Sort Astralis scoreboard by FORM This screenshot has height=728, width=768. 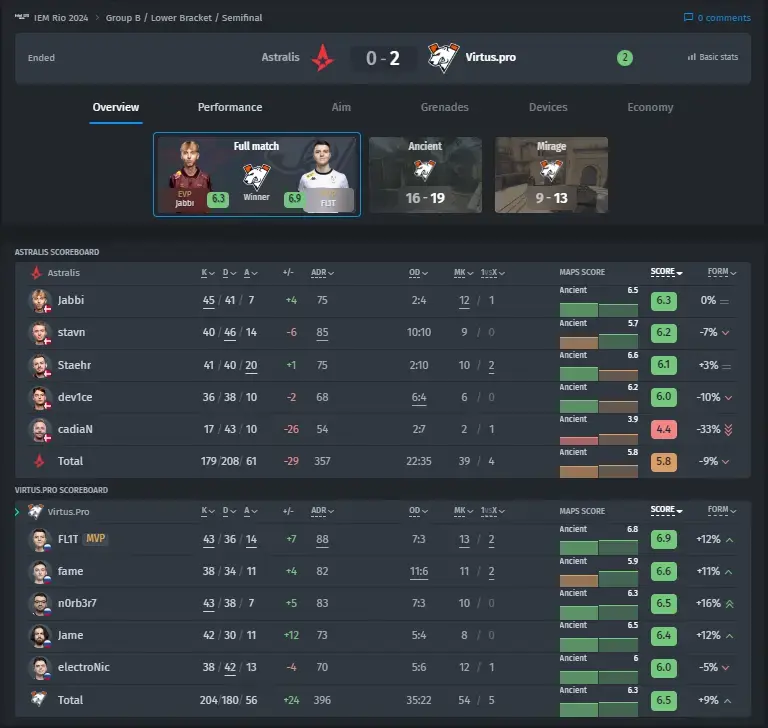721,272
